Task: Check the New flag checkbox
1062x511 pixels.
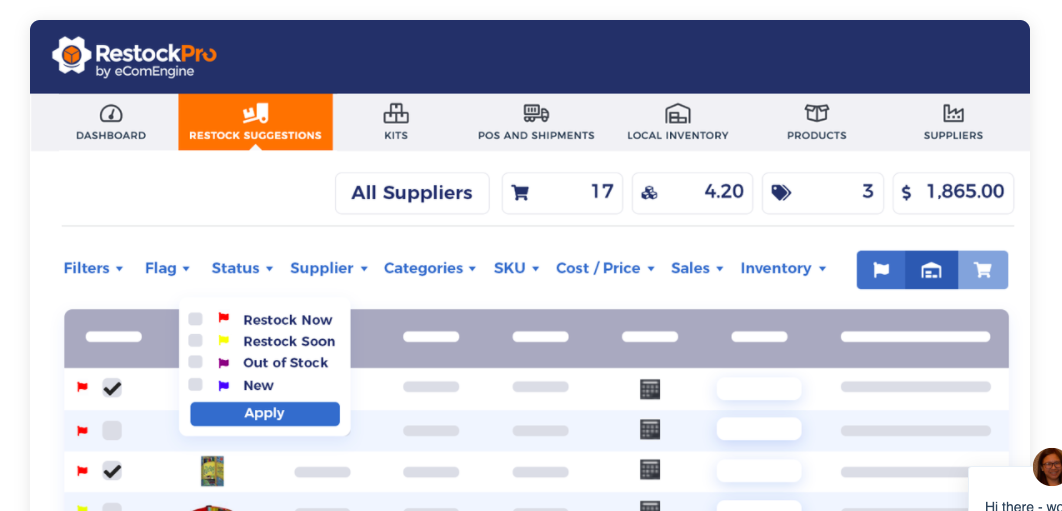Action: pos(195,384)
